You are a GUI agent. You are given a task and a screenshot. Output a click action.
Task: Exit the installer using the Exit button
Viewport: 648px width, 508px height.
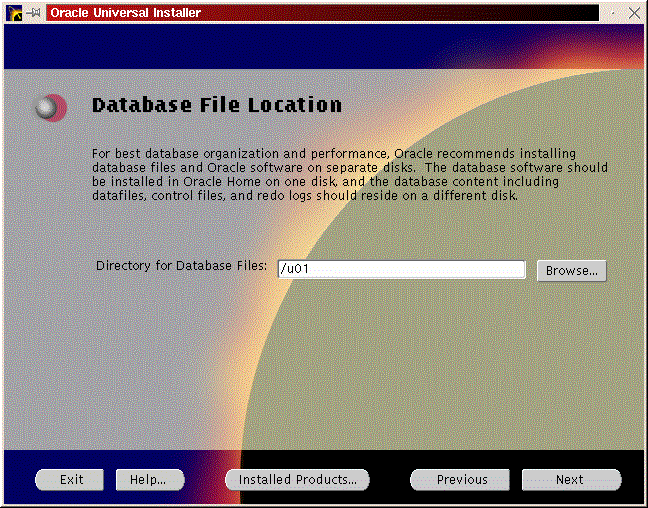coord(71,480)
